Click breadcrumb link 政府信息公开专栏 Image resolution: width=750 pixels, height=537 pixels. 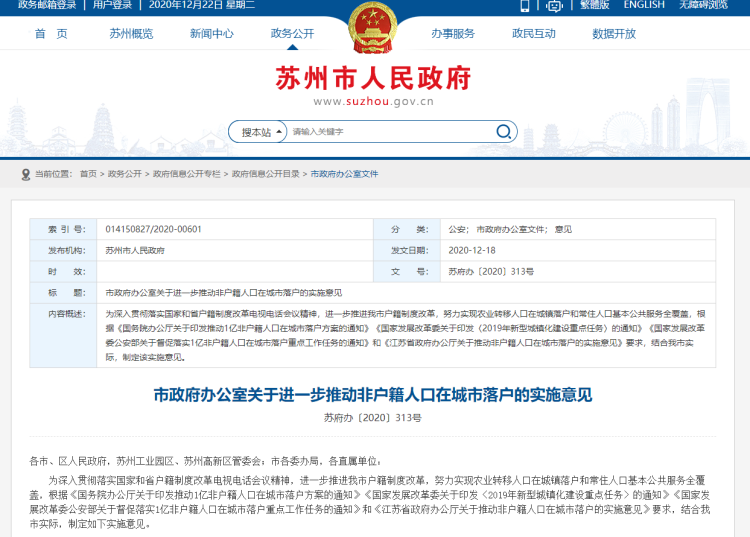(187, 174)
